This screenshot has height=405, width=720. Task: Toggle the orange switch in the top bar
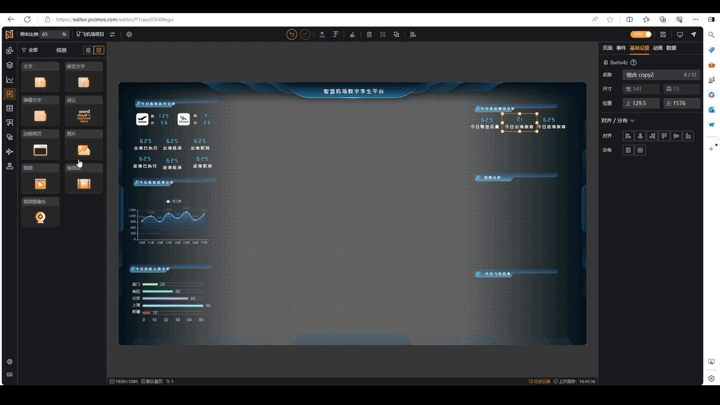coord(641,34)
